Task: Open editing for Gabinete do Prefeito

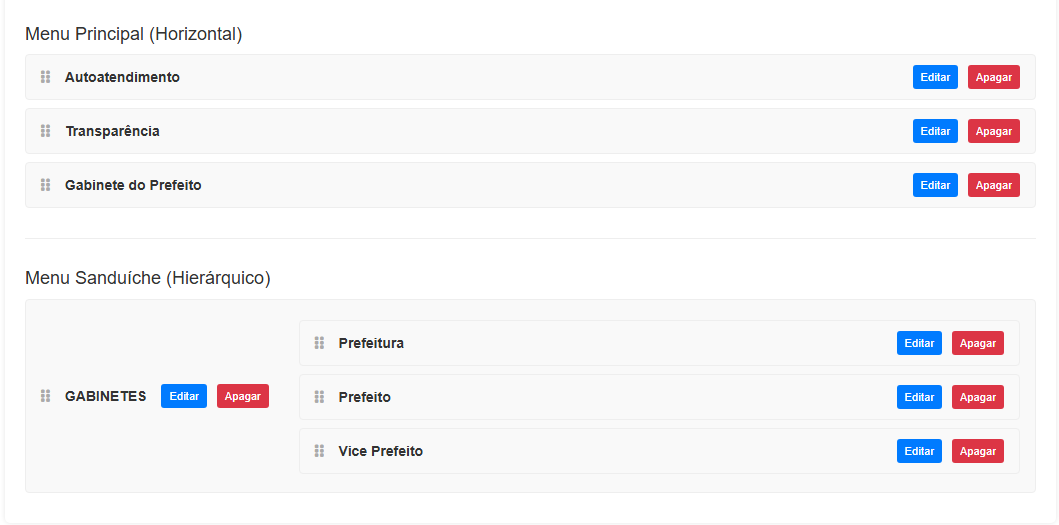Action: click(x=935, y=185)
